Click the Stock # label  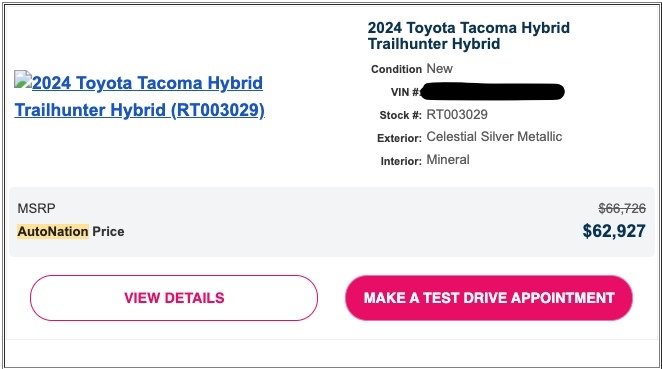[400, 115]
